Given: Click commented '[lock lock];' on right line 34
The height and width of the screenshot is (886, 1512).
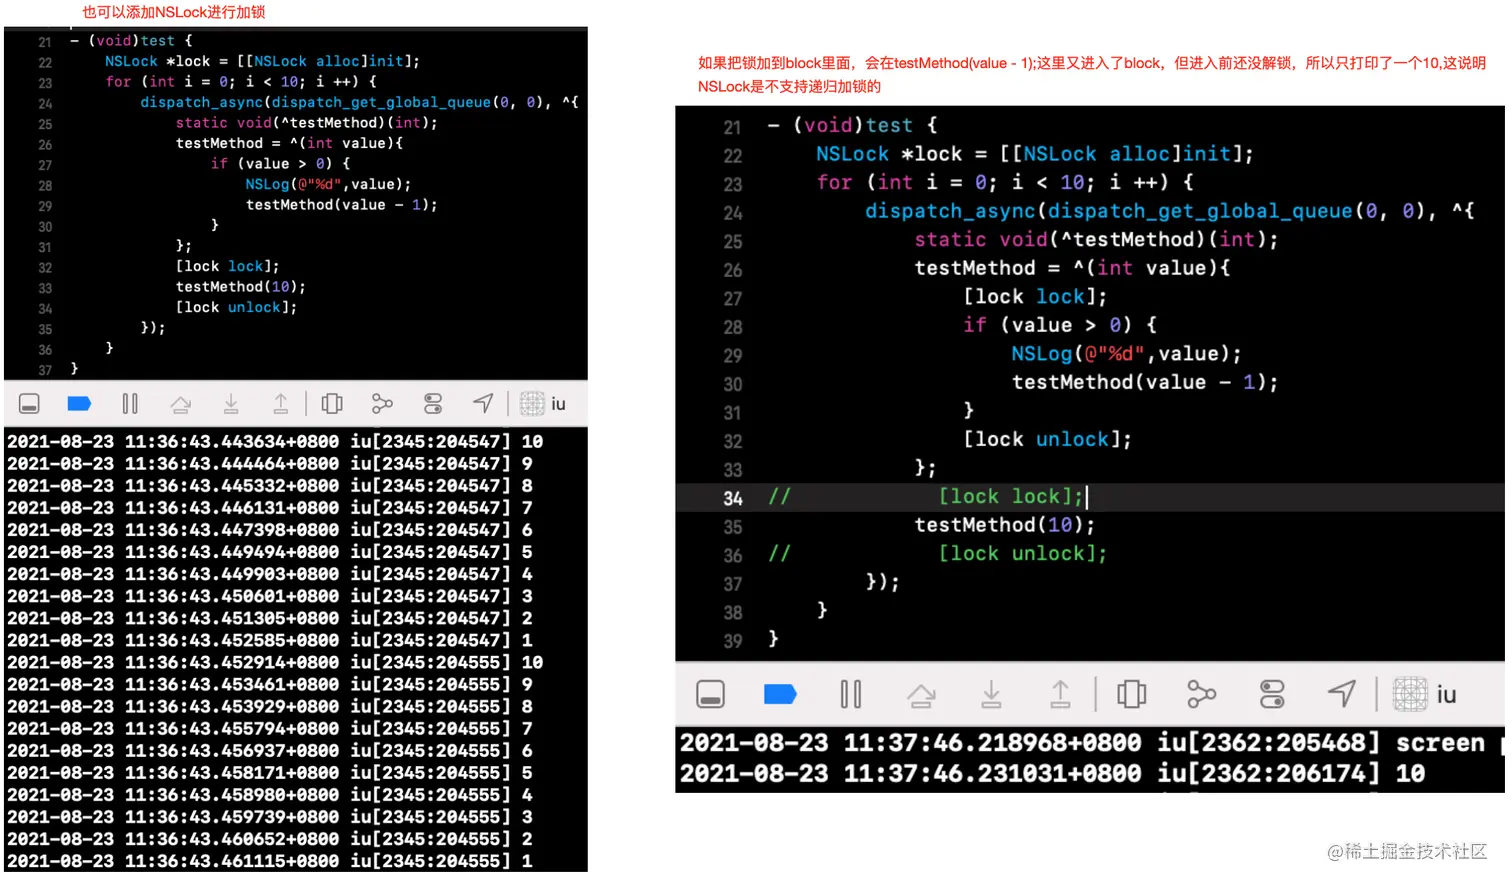Looking at the screenshot, I should pos(1011,497).
